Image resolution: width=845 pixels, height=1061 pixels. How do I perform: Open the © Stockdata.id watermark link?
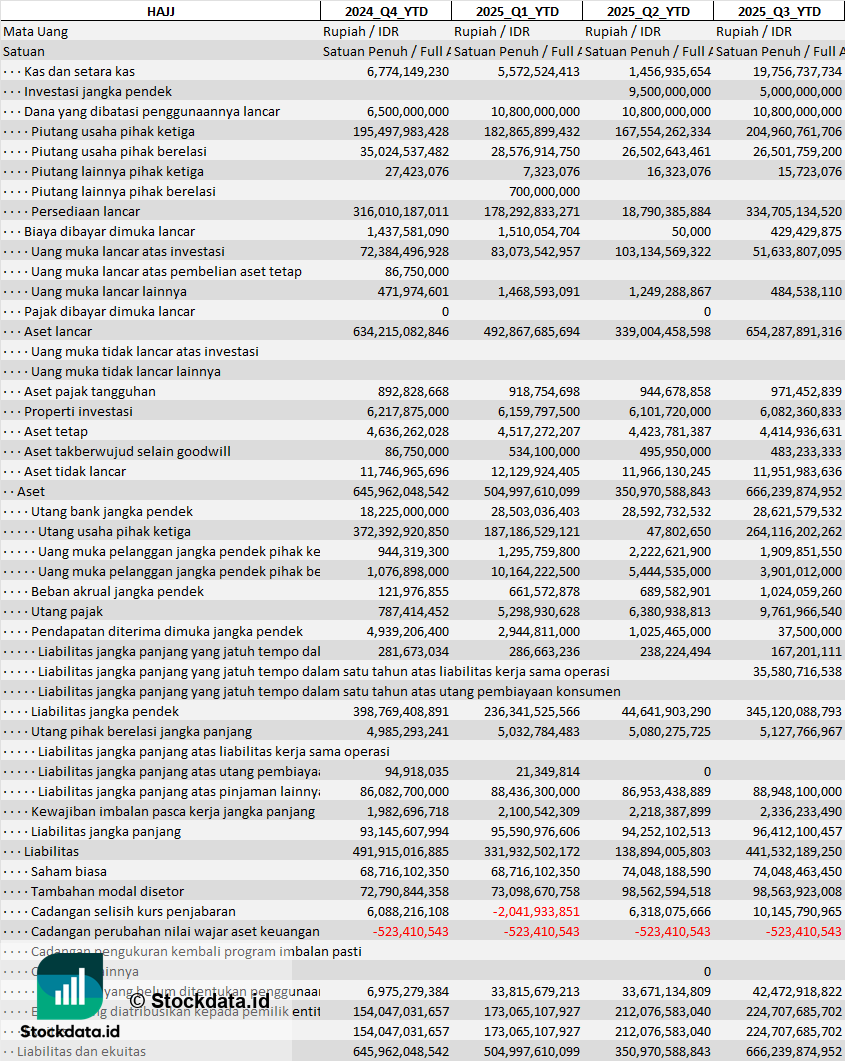pyautogui.click(x=199, y=999)
